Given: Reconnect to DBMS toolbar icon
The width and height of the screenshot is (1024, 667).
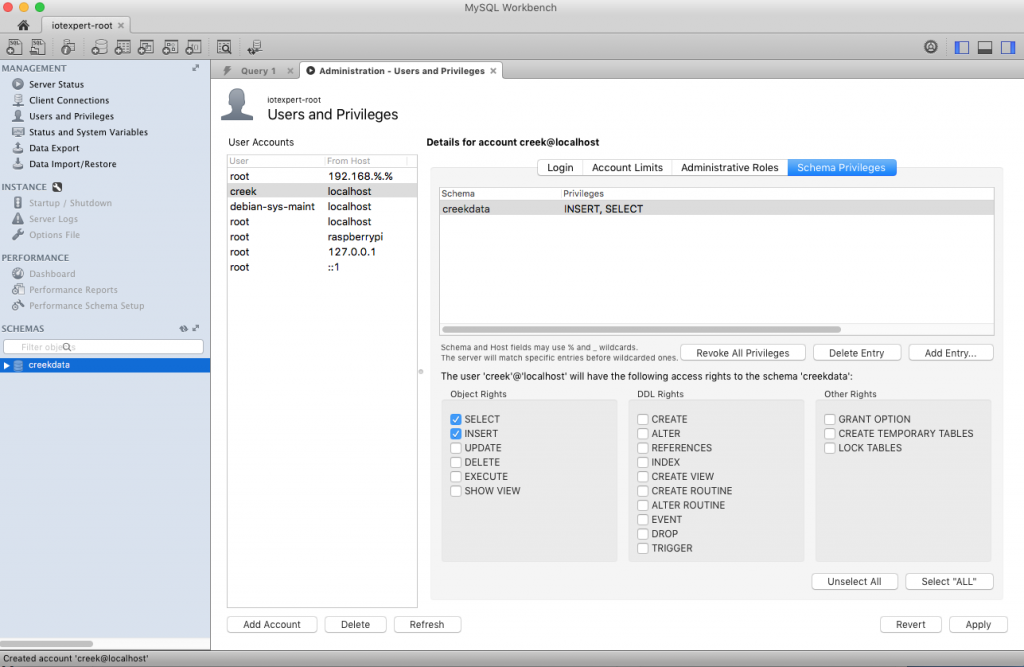Looking at the screenshot, I should 255,47.
